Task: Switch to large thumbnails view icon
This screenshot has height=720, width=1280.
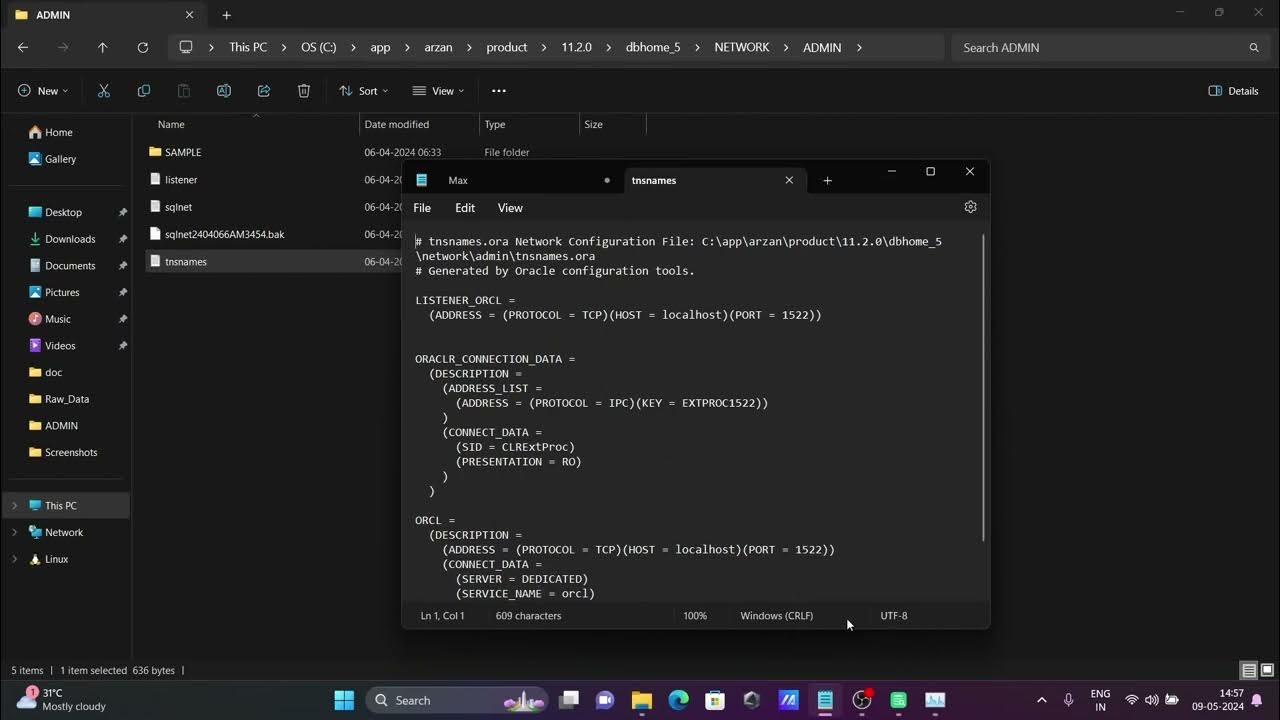Action: click(1268, 670)
